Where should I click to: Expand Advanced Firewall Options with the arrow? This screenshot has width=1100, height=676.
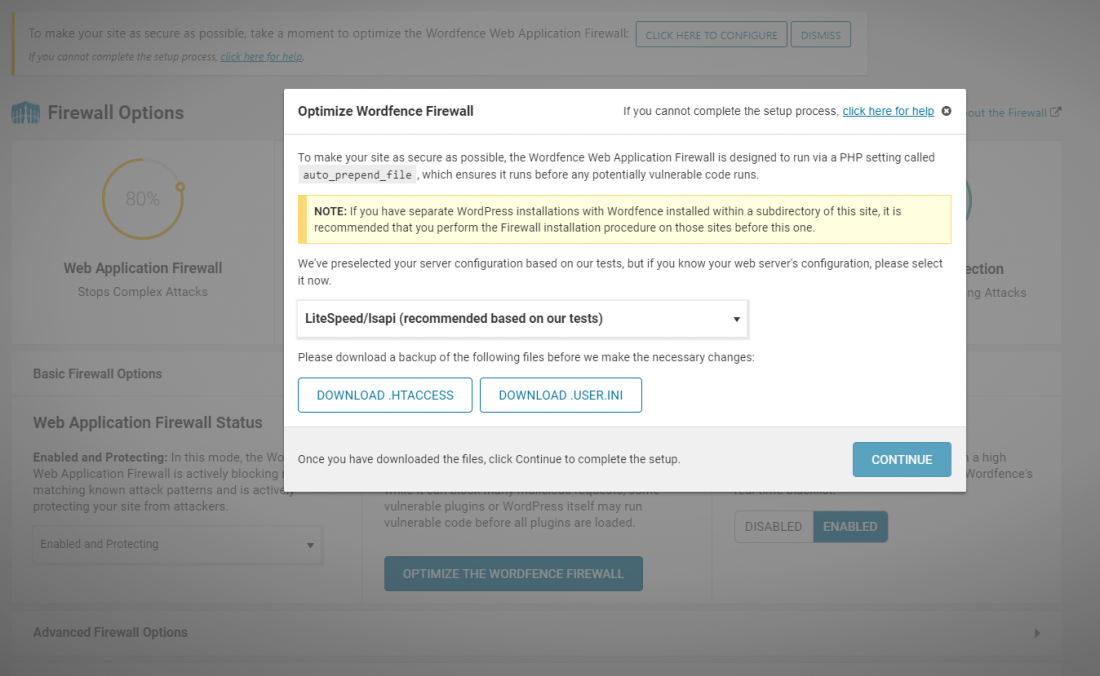tap(1037, 633)
